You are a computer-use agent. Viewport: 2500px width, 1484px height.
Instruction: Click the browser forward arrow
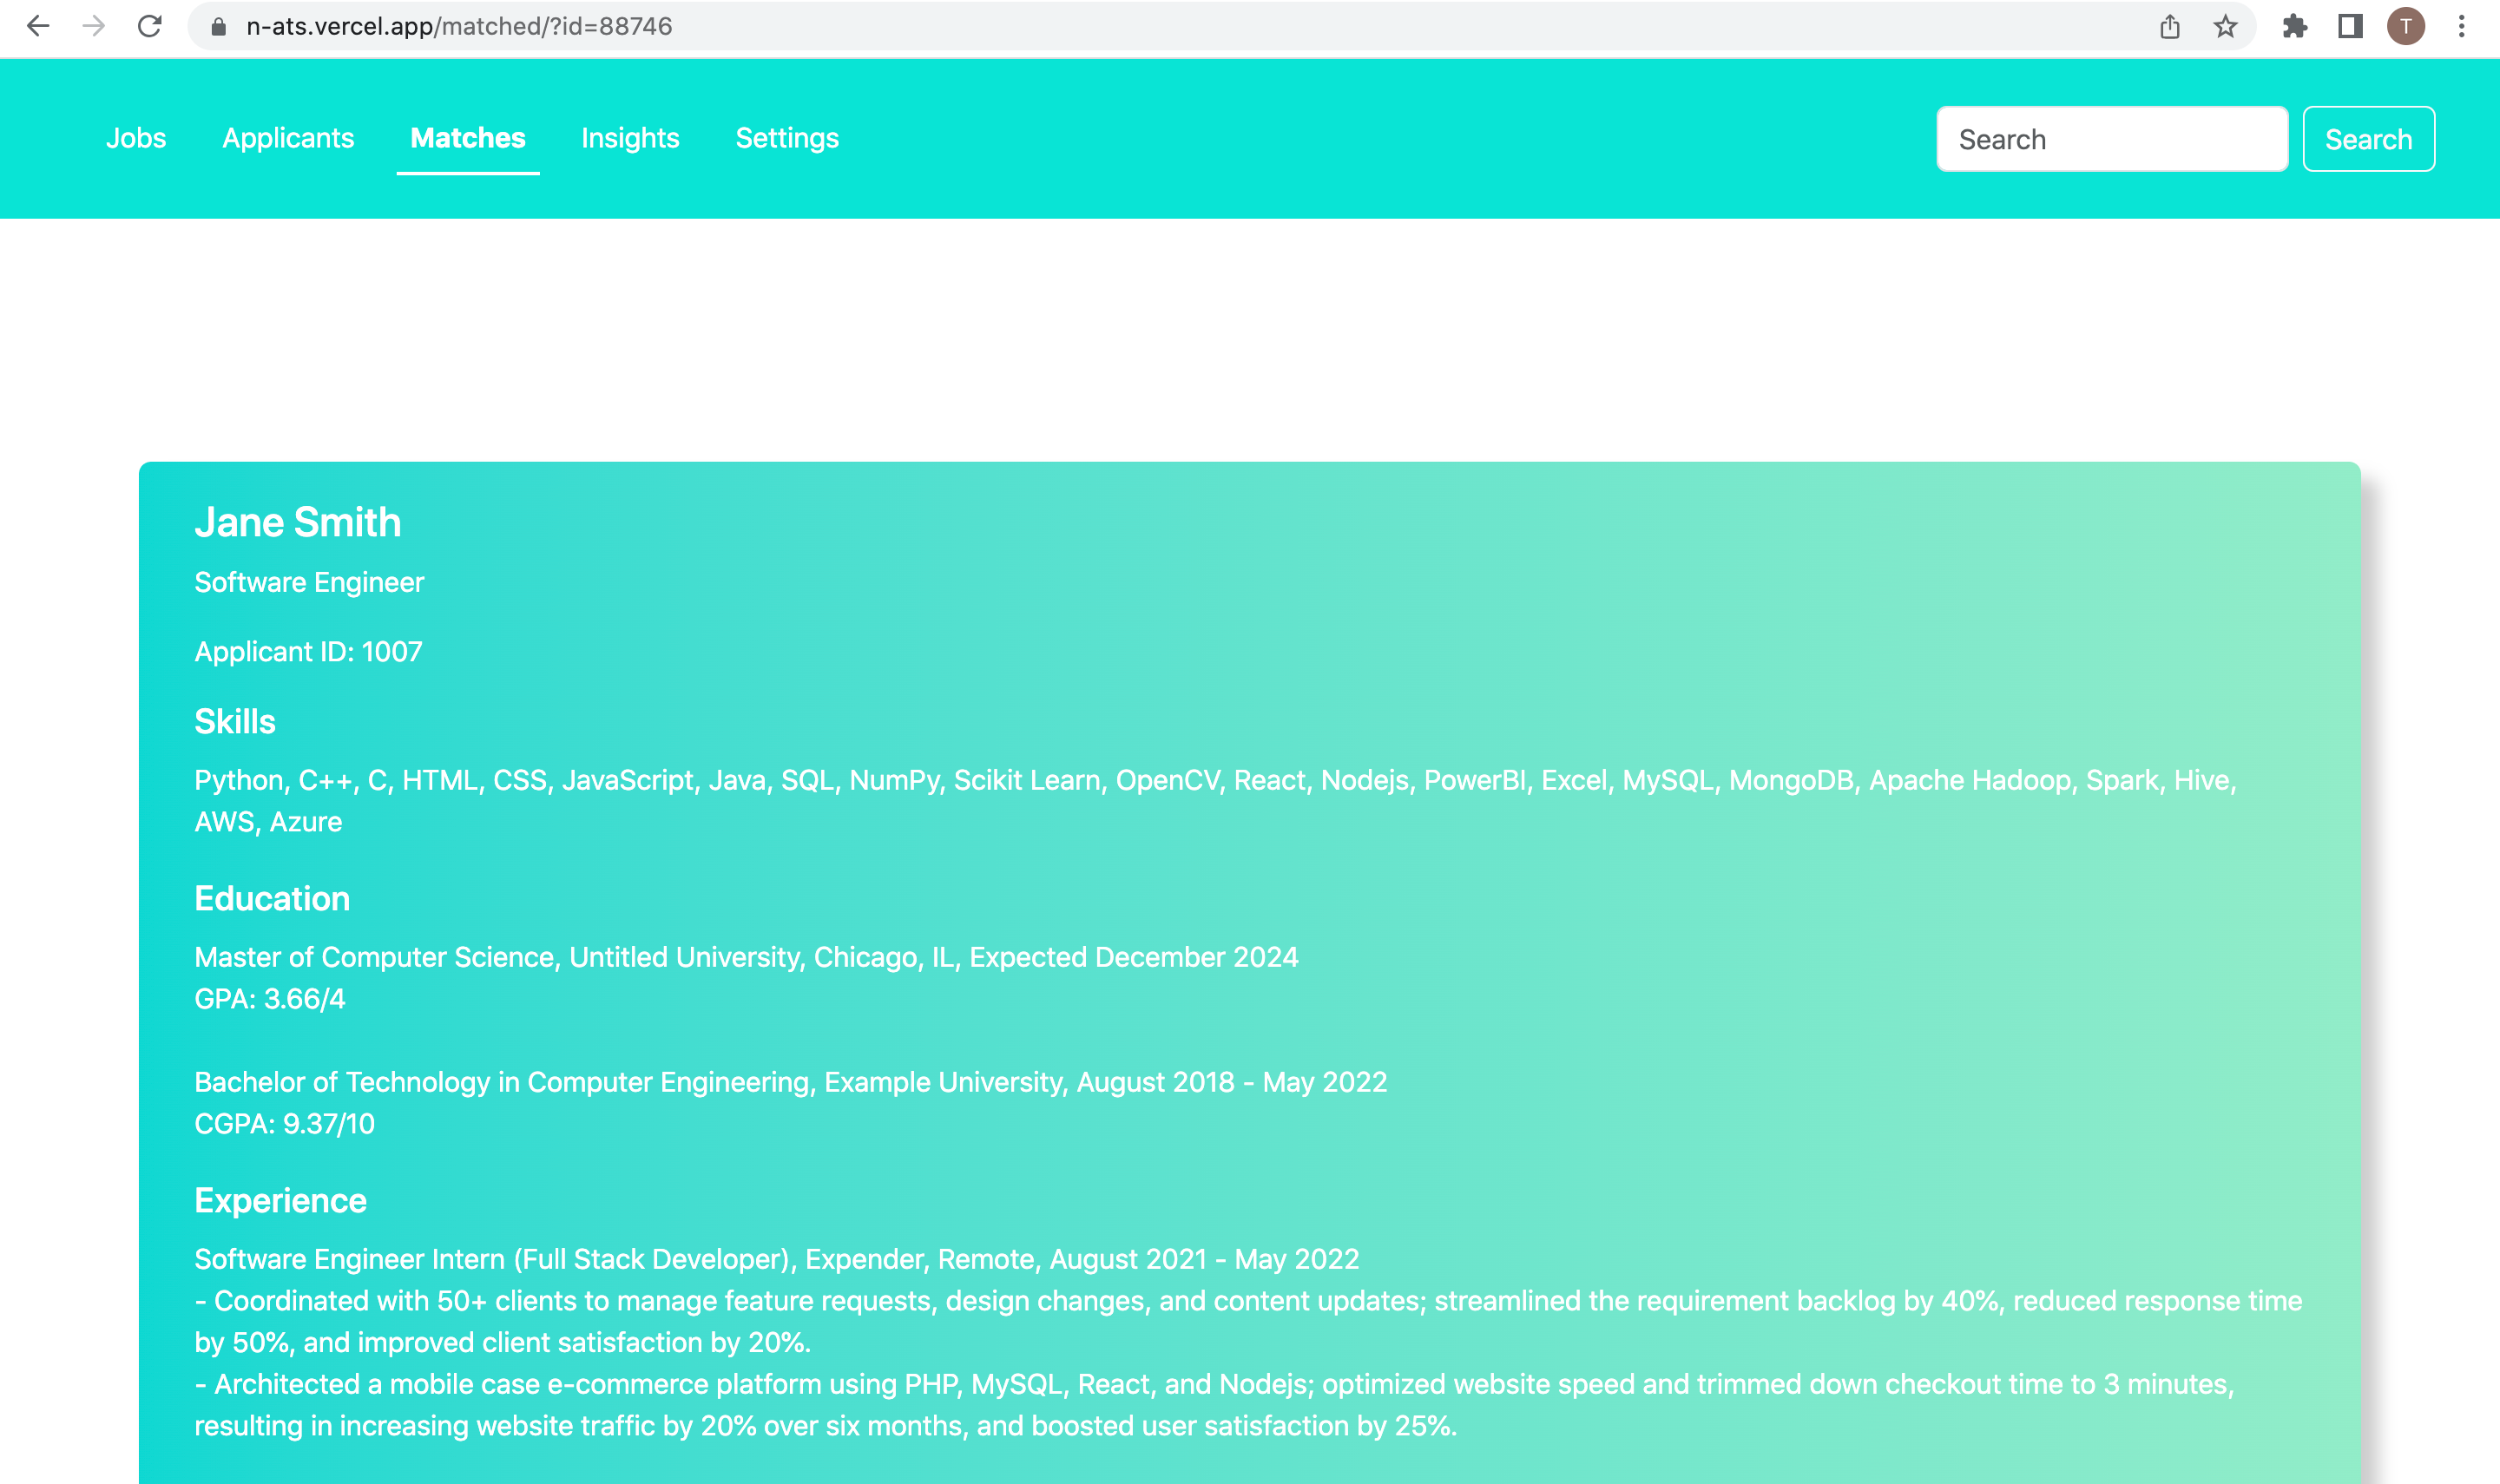[94, 26]
